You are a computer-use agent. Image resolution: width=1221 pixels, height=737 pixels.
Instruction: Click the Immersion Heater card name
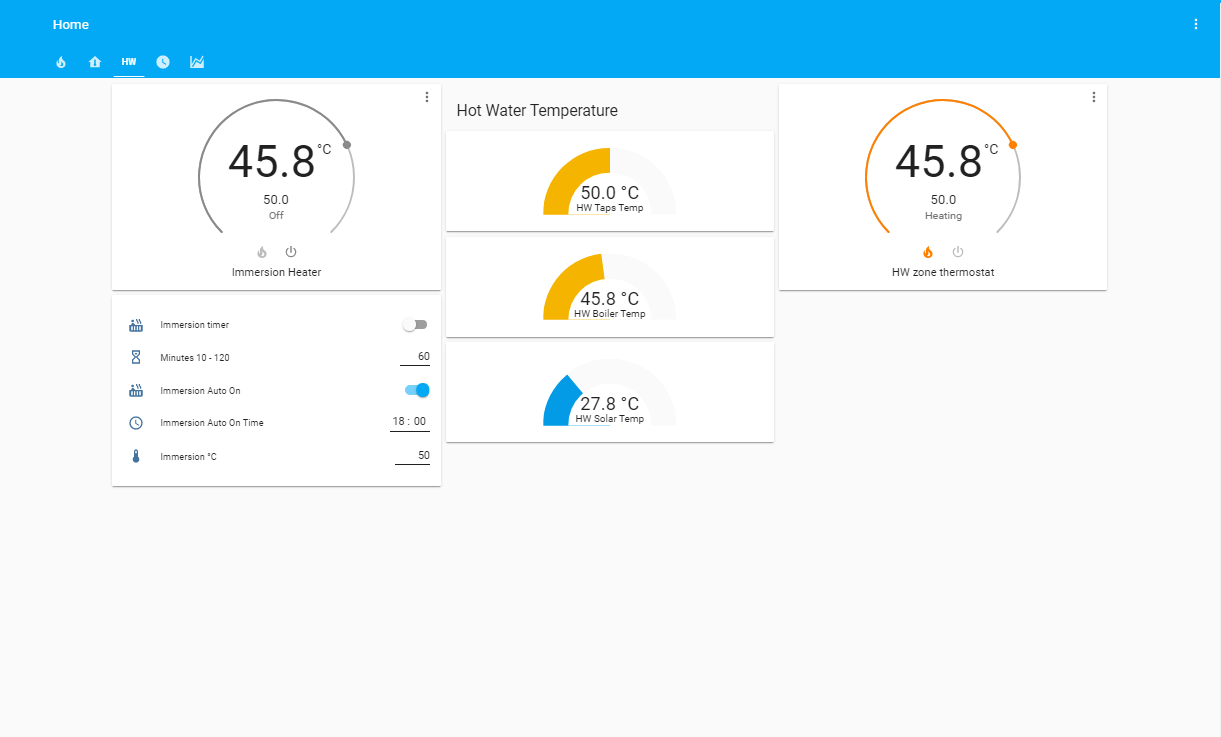pos(276,272)
